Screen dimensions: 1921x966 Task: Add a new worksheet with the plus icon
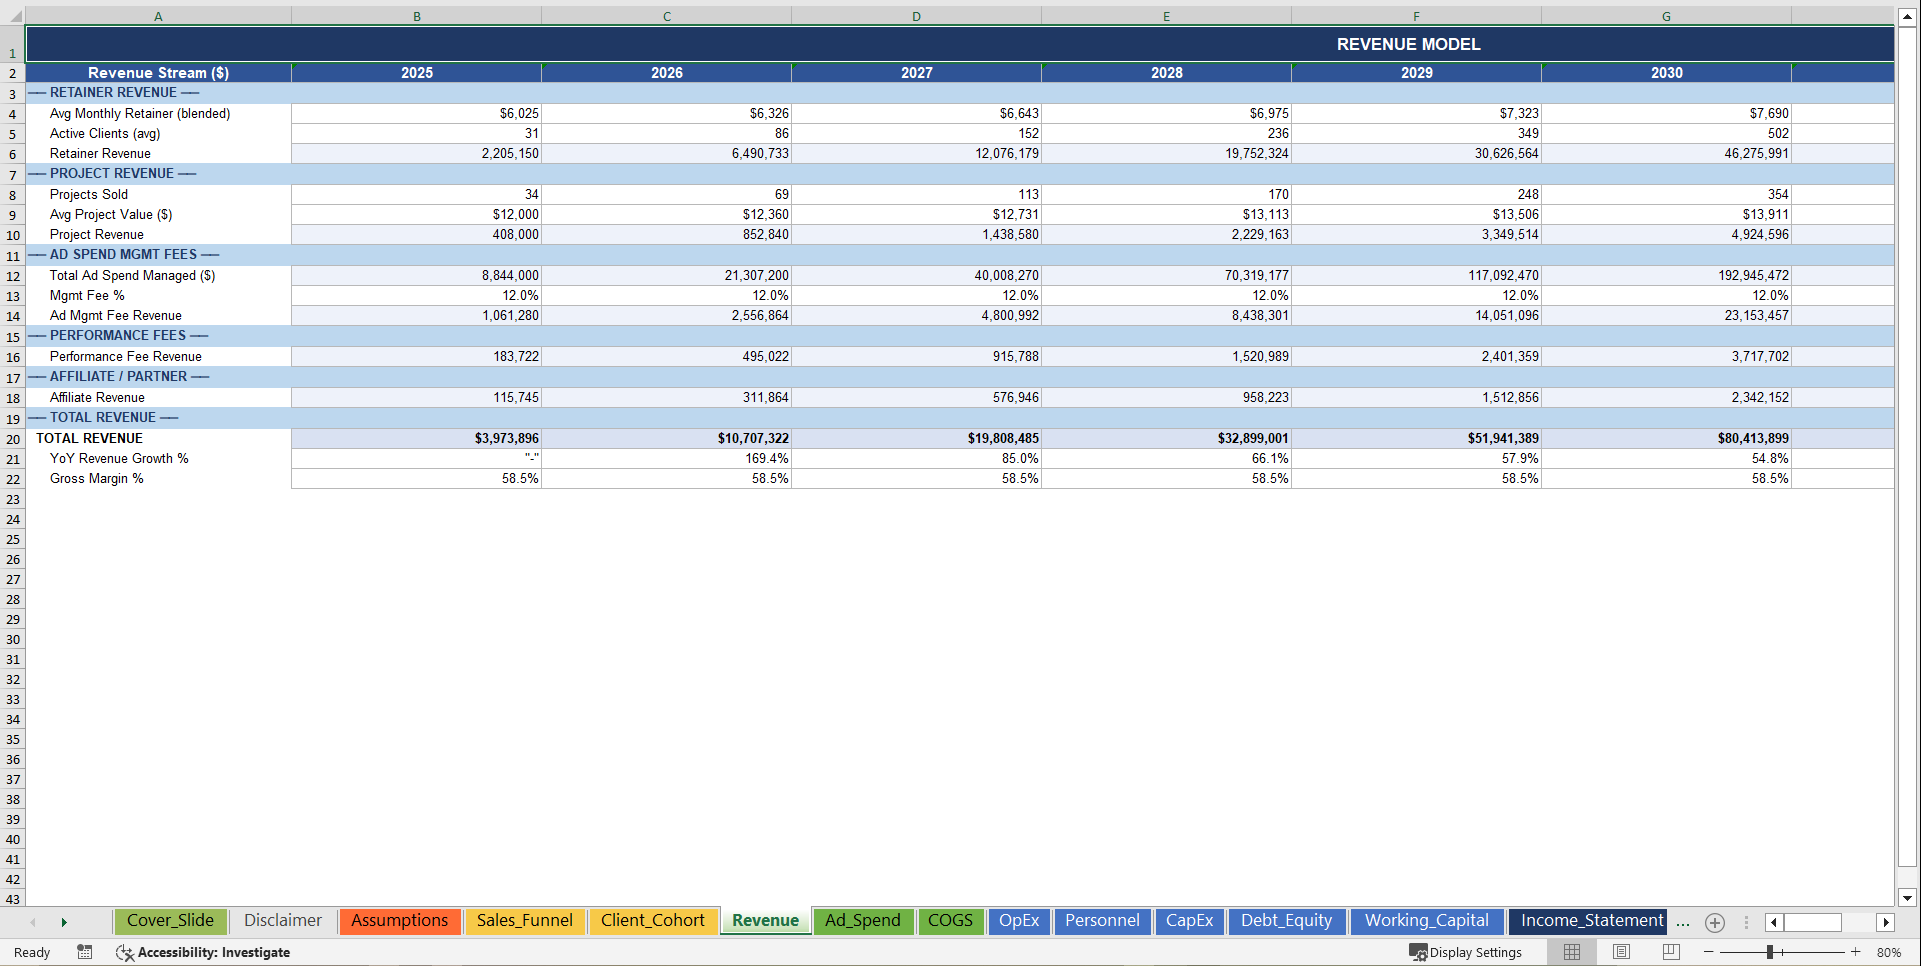1715,922
